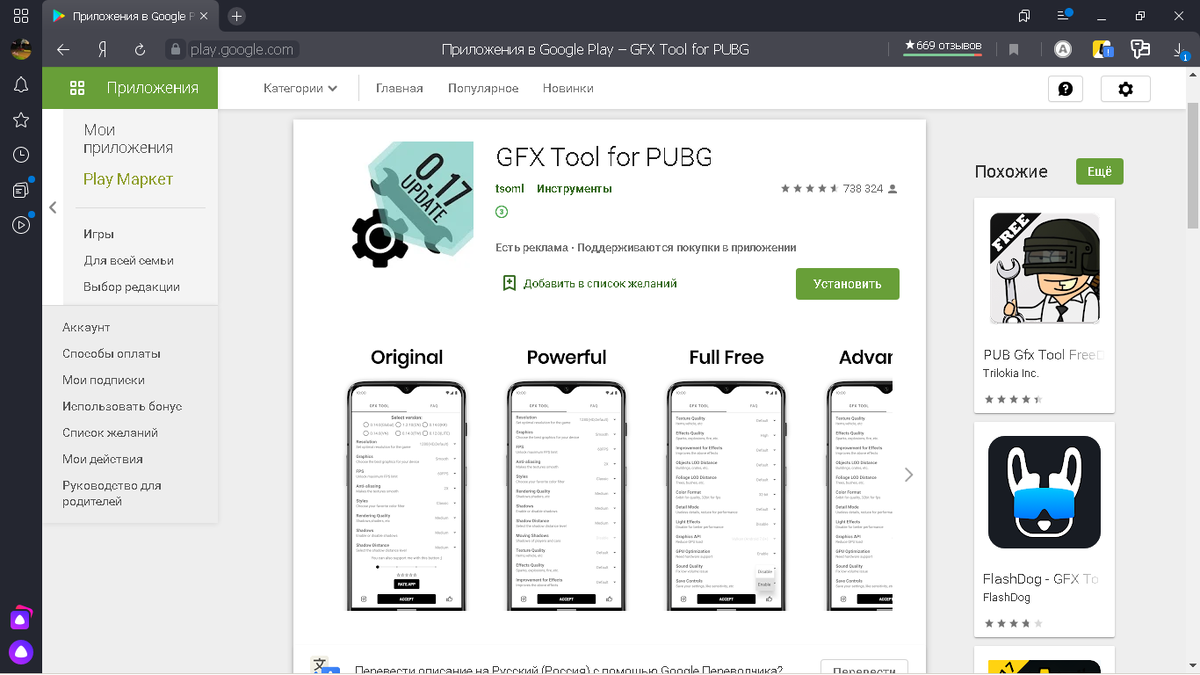Screen dimensions: 1200x675
Task: Open Список желаний link
Action: pyautogui.click(x=110, y=432)
